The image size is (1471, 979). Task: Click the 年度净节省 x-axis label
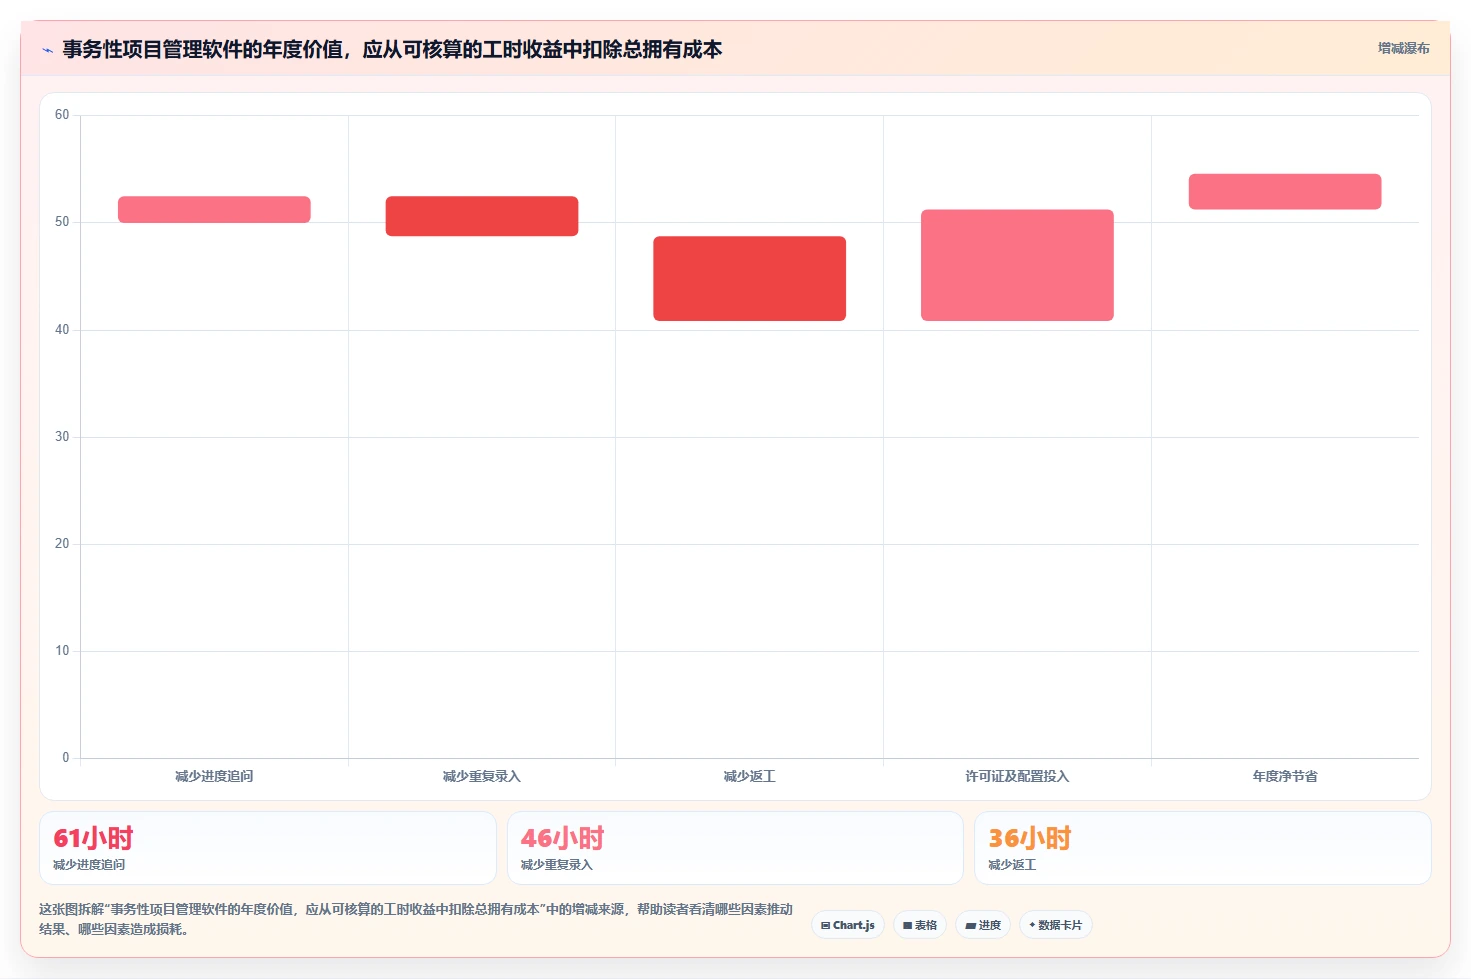click(x=1285, y=776)
